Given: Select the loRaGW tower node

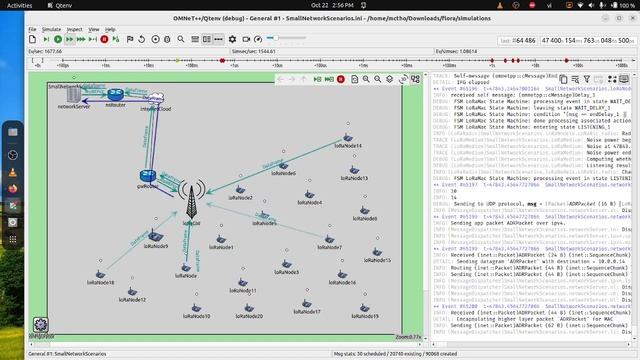Looking at the screenshot, I should click(x=191, y=201).
